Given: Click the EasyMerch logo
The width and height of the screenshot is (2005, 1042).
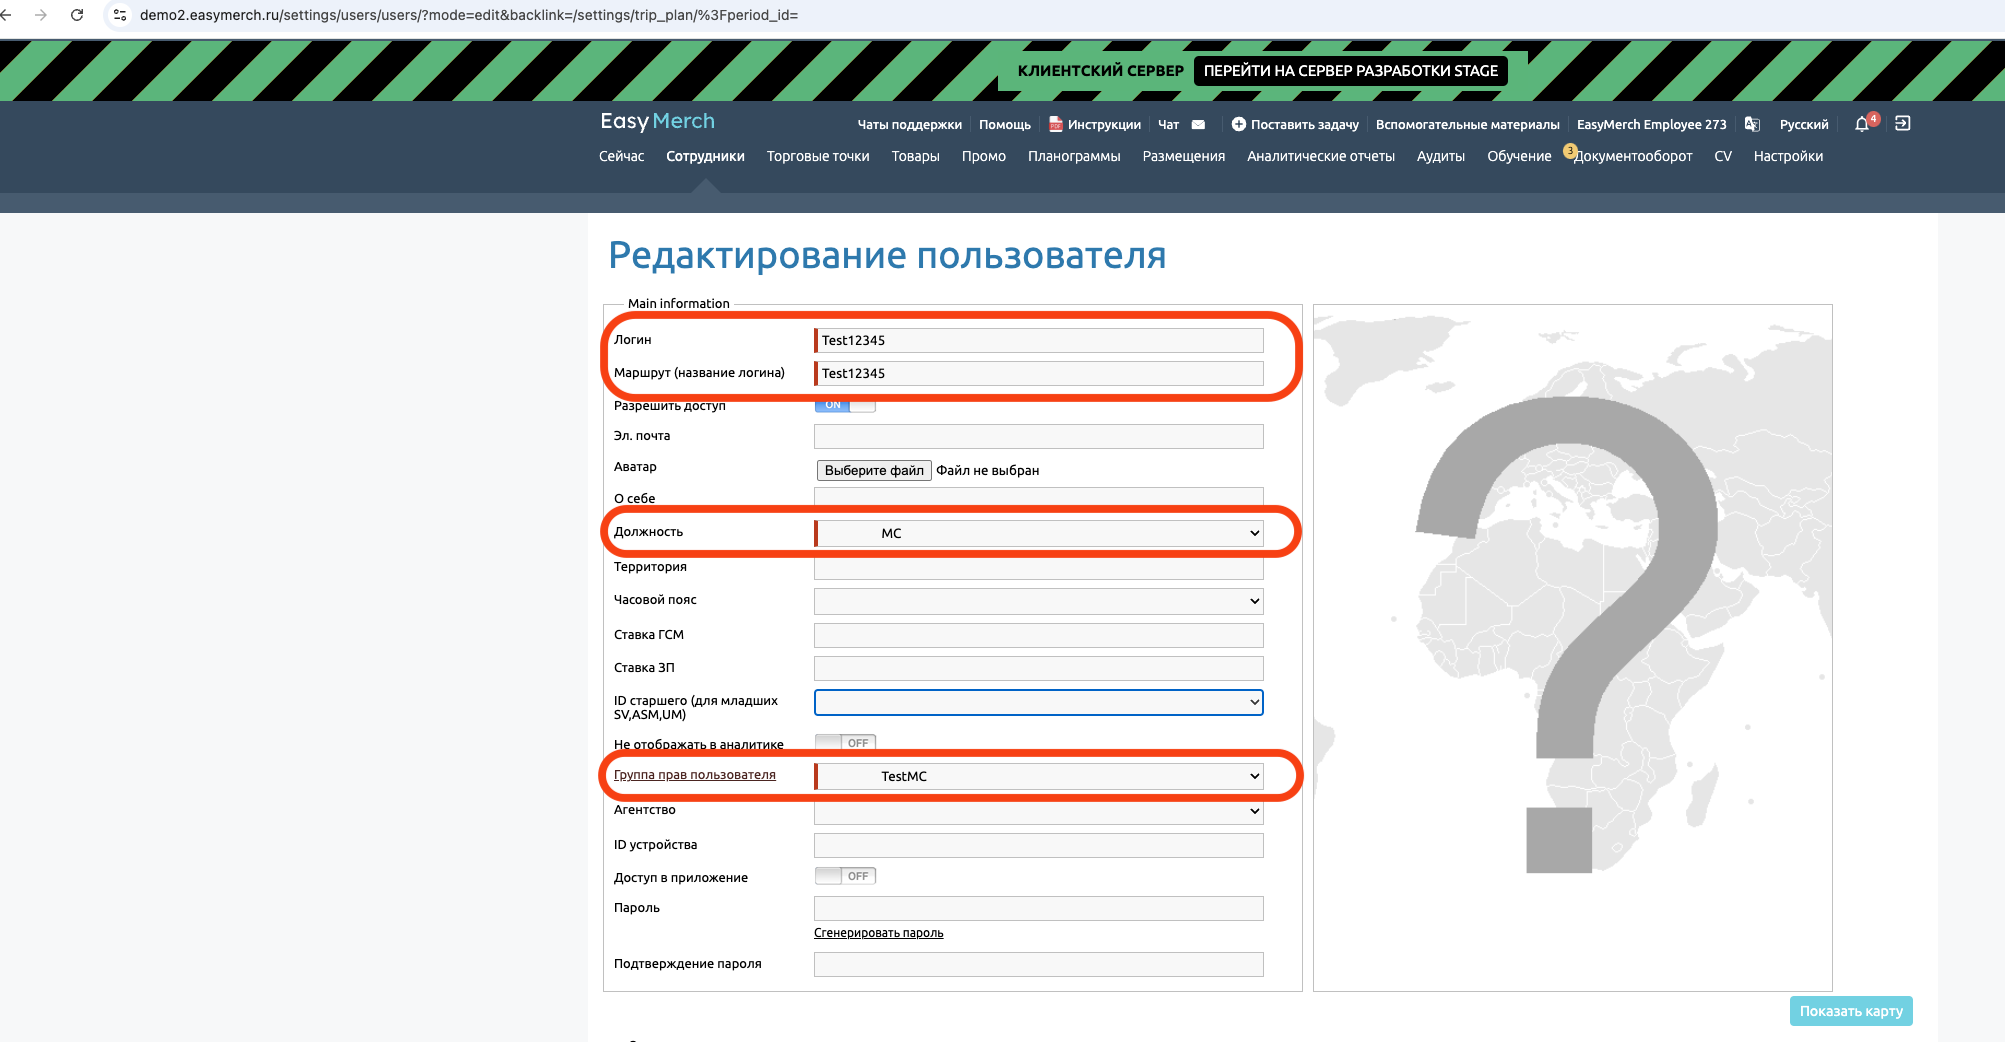Looking at the screenshot, I should click(x=657, y=121).
